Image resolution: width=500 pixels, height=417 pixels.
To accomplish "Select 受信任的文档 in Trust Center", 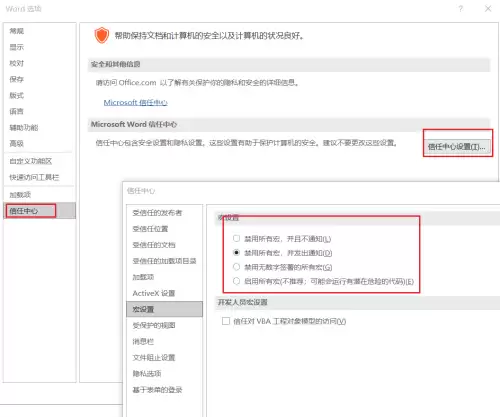I will 154,245.
